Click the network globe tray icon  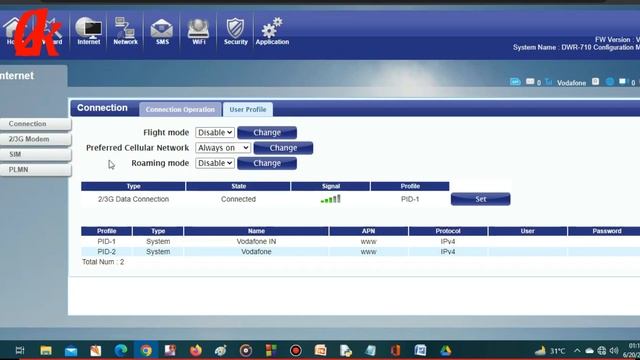click(x=602, y=351)
